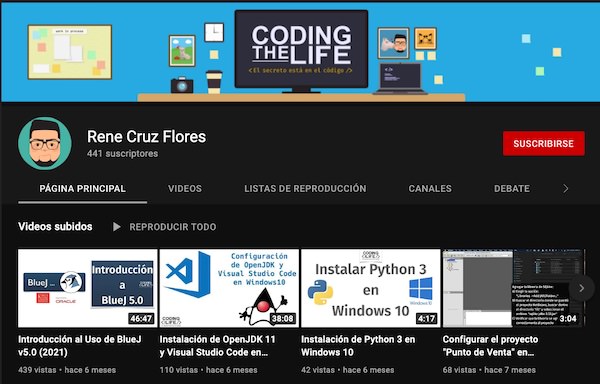The image size is (600, 384).
Task: Click the 42 vistas hace 6 meses text
Action: pyautogui.click(x=347, y=370)
